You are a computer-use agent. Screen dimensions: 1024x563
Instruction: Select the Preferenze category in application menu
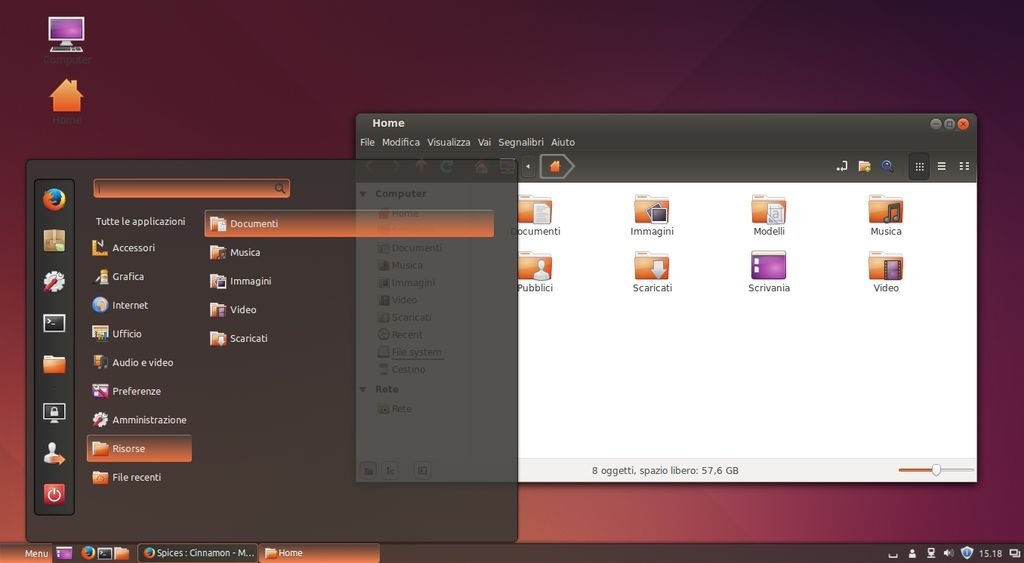pyautogui.click(x=136, y=391)
